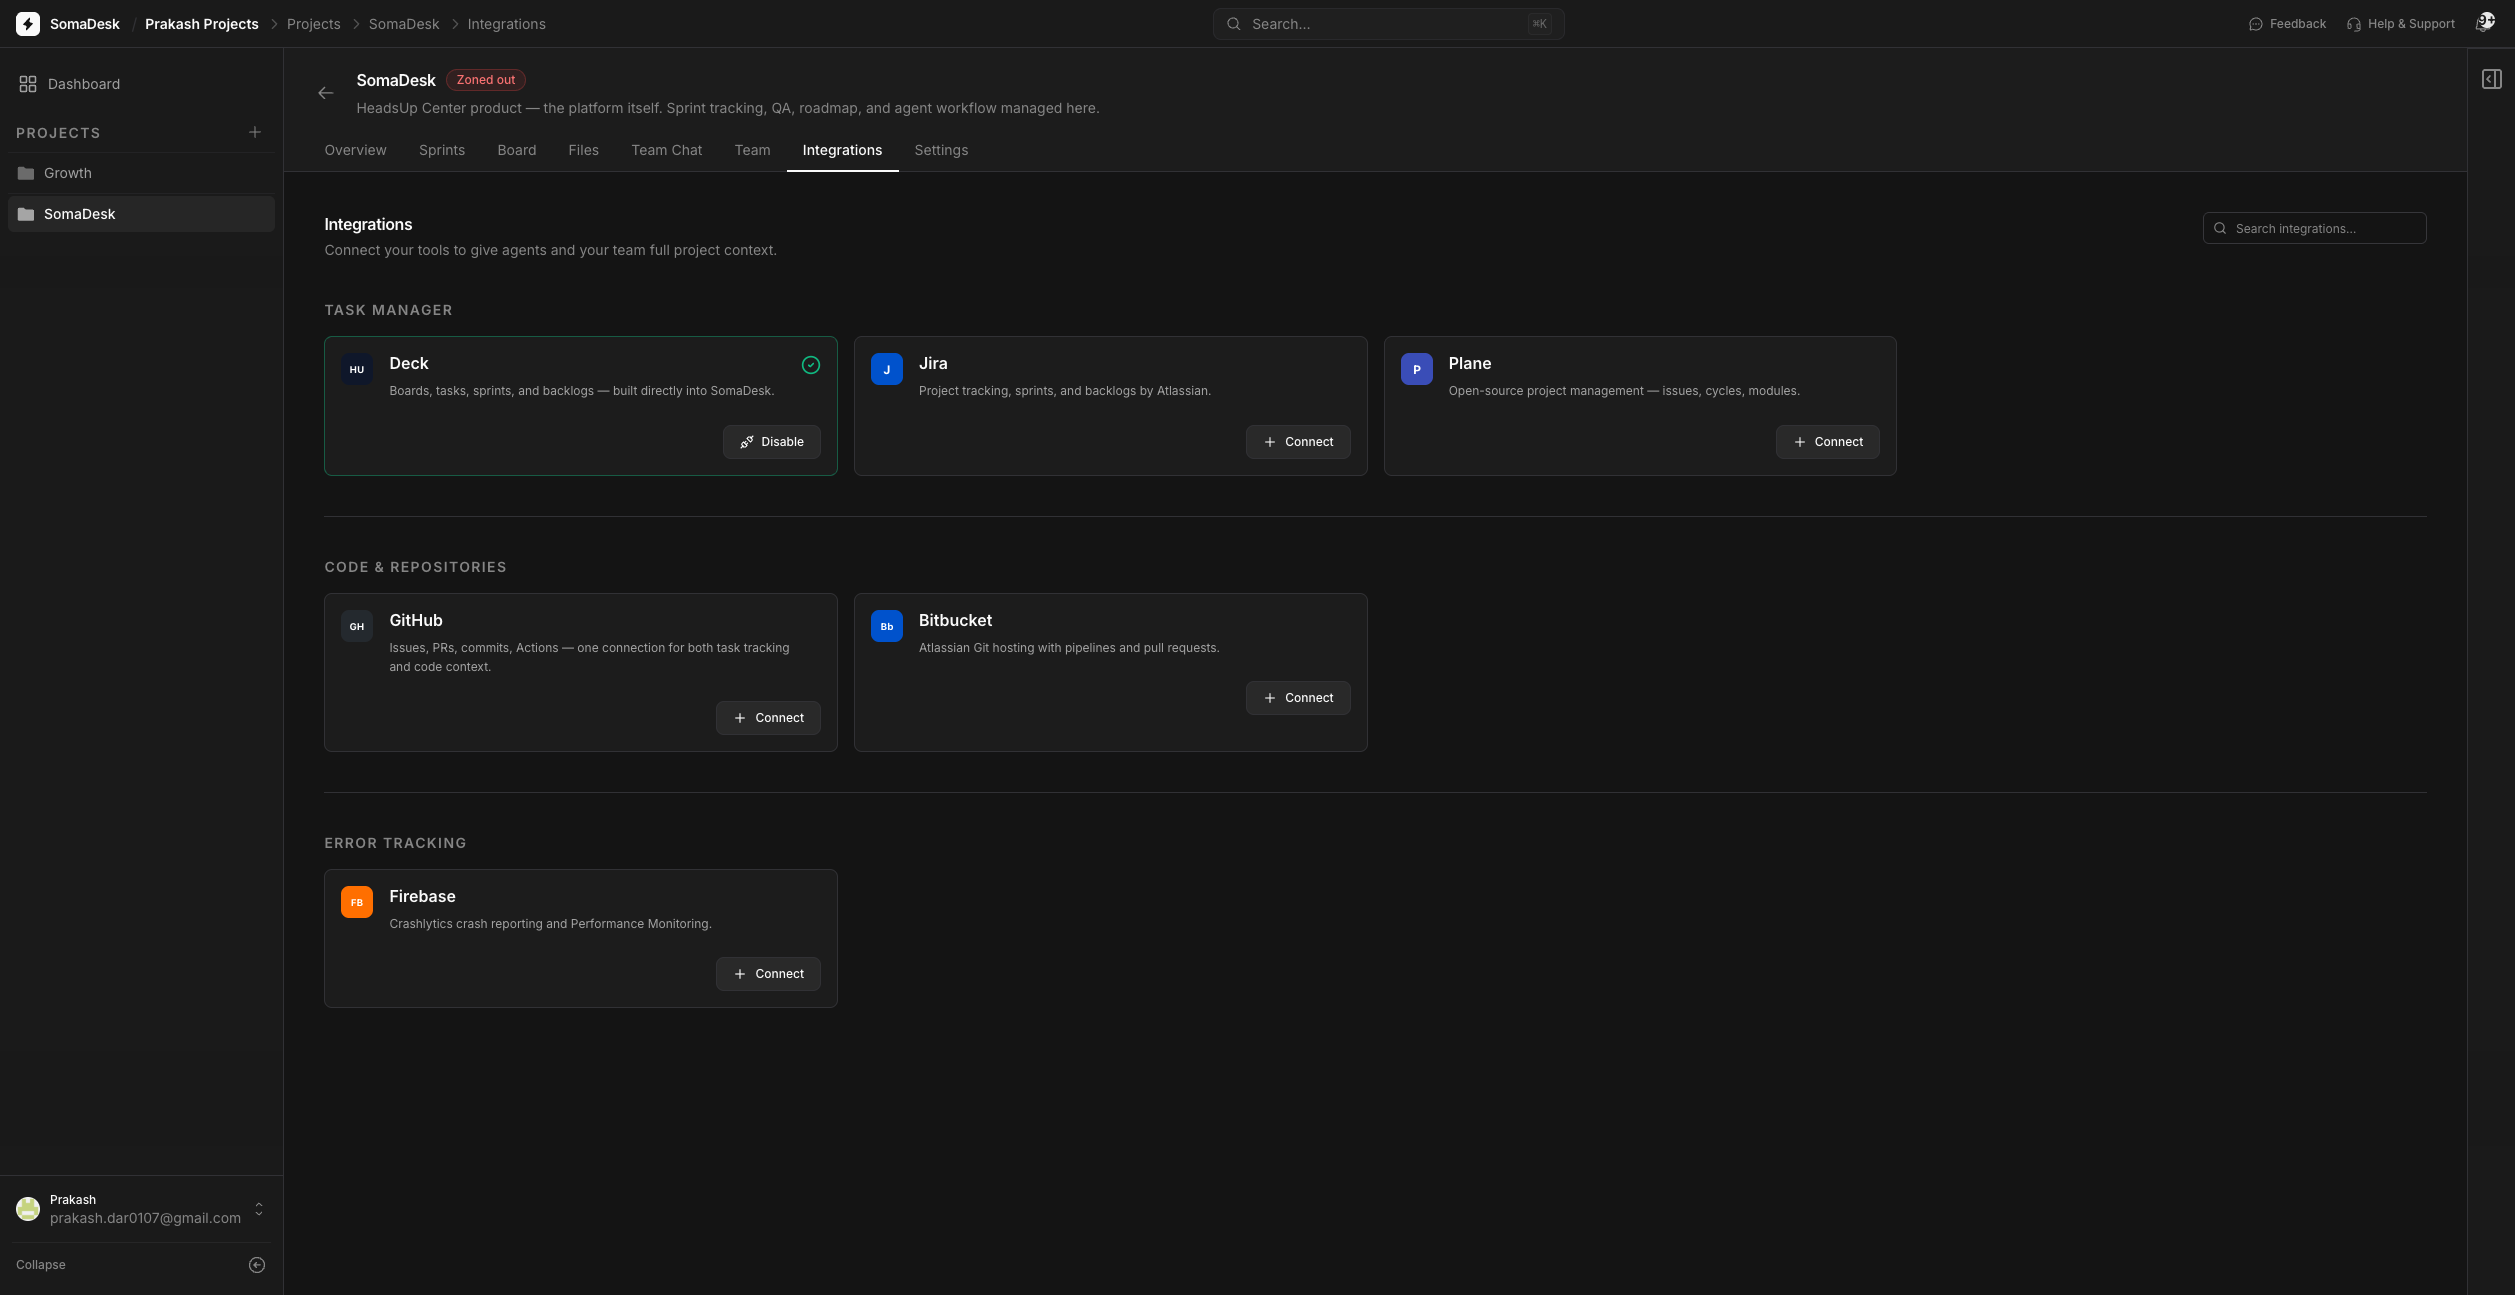2515x1295 pixels.
Task: Click the global search magnifier icon
Action: (1234, 24)
